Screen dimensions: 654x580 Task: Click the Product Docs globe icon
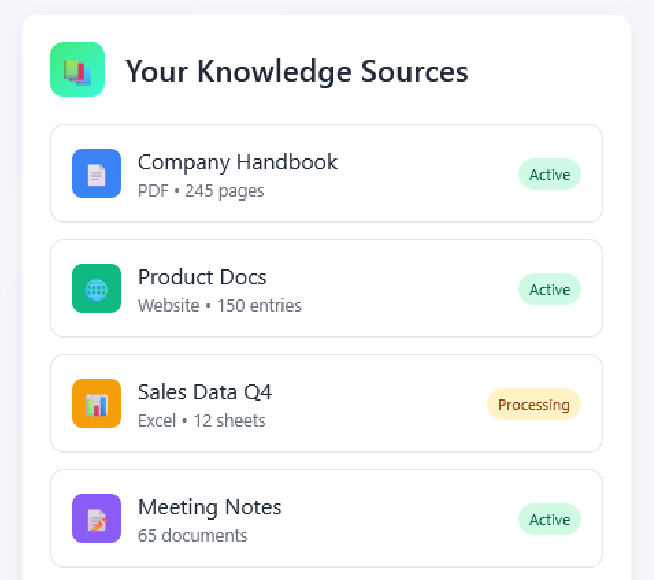click(96, 289)
